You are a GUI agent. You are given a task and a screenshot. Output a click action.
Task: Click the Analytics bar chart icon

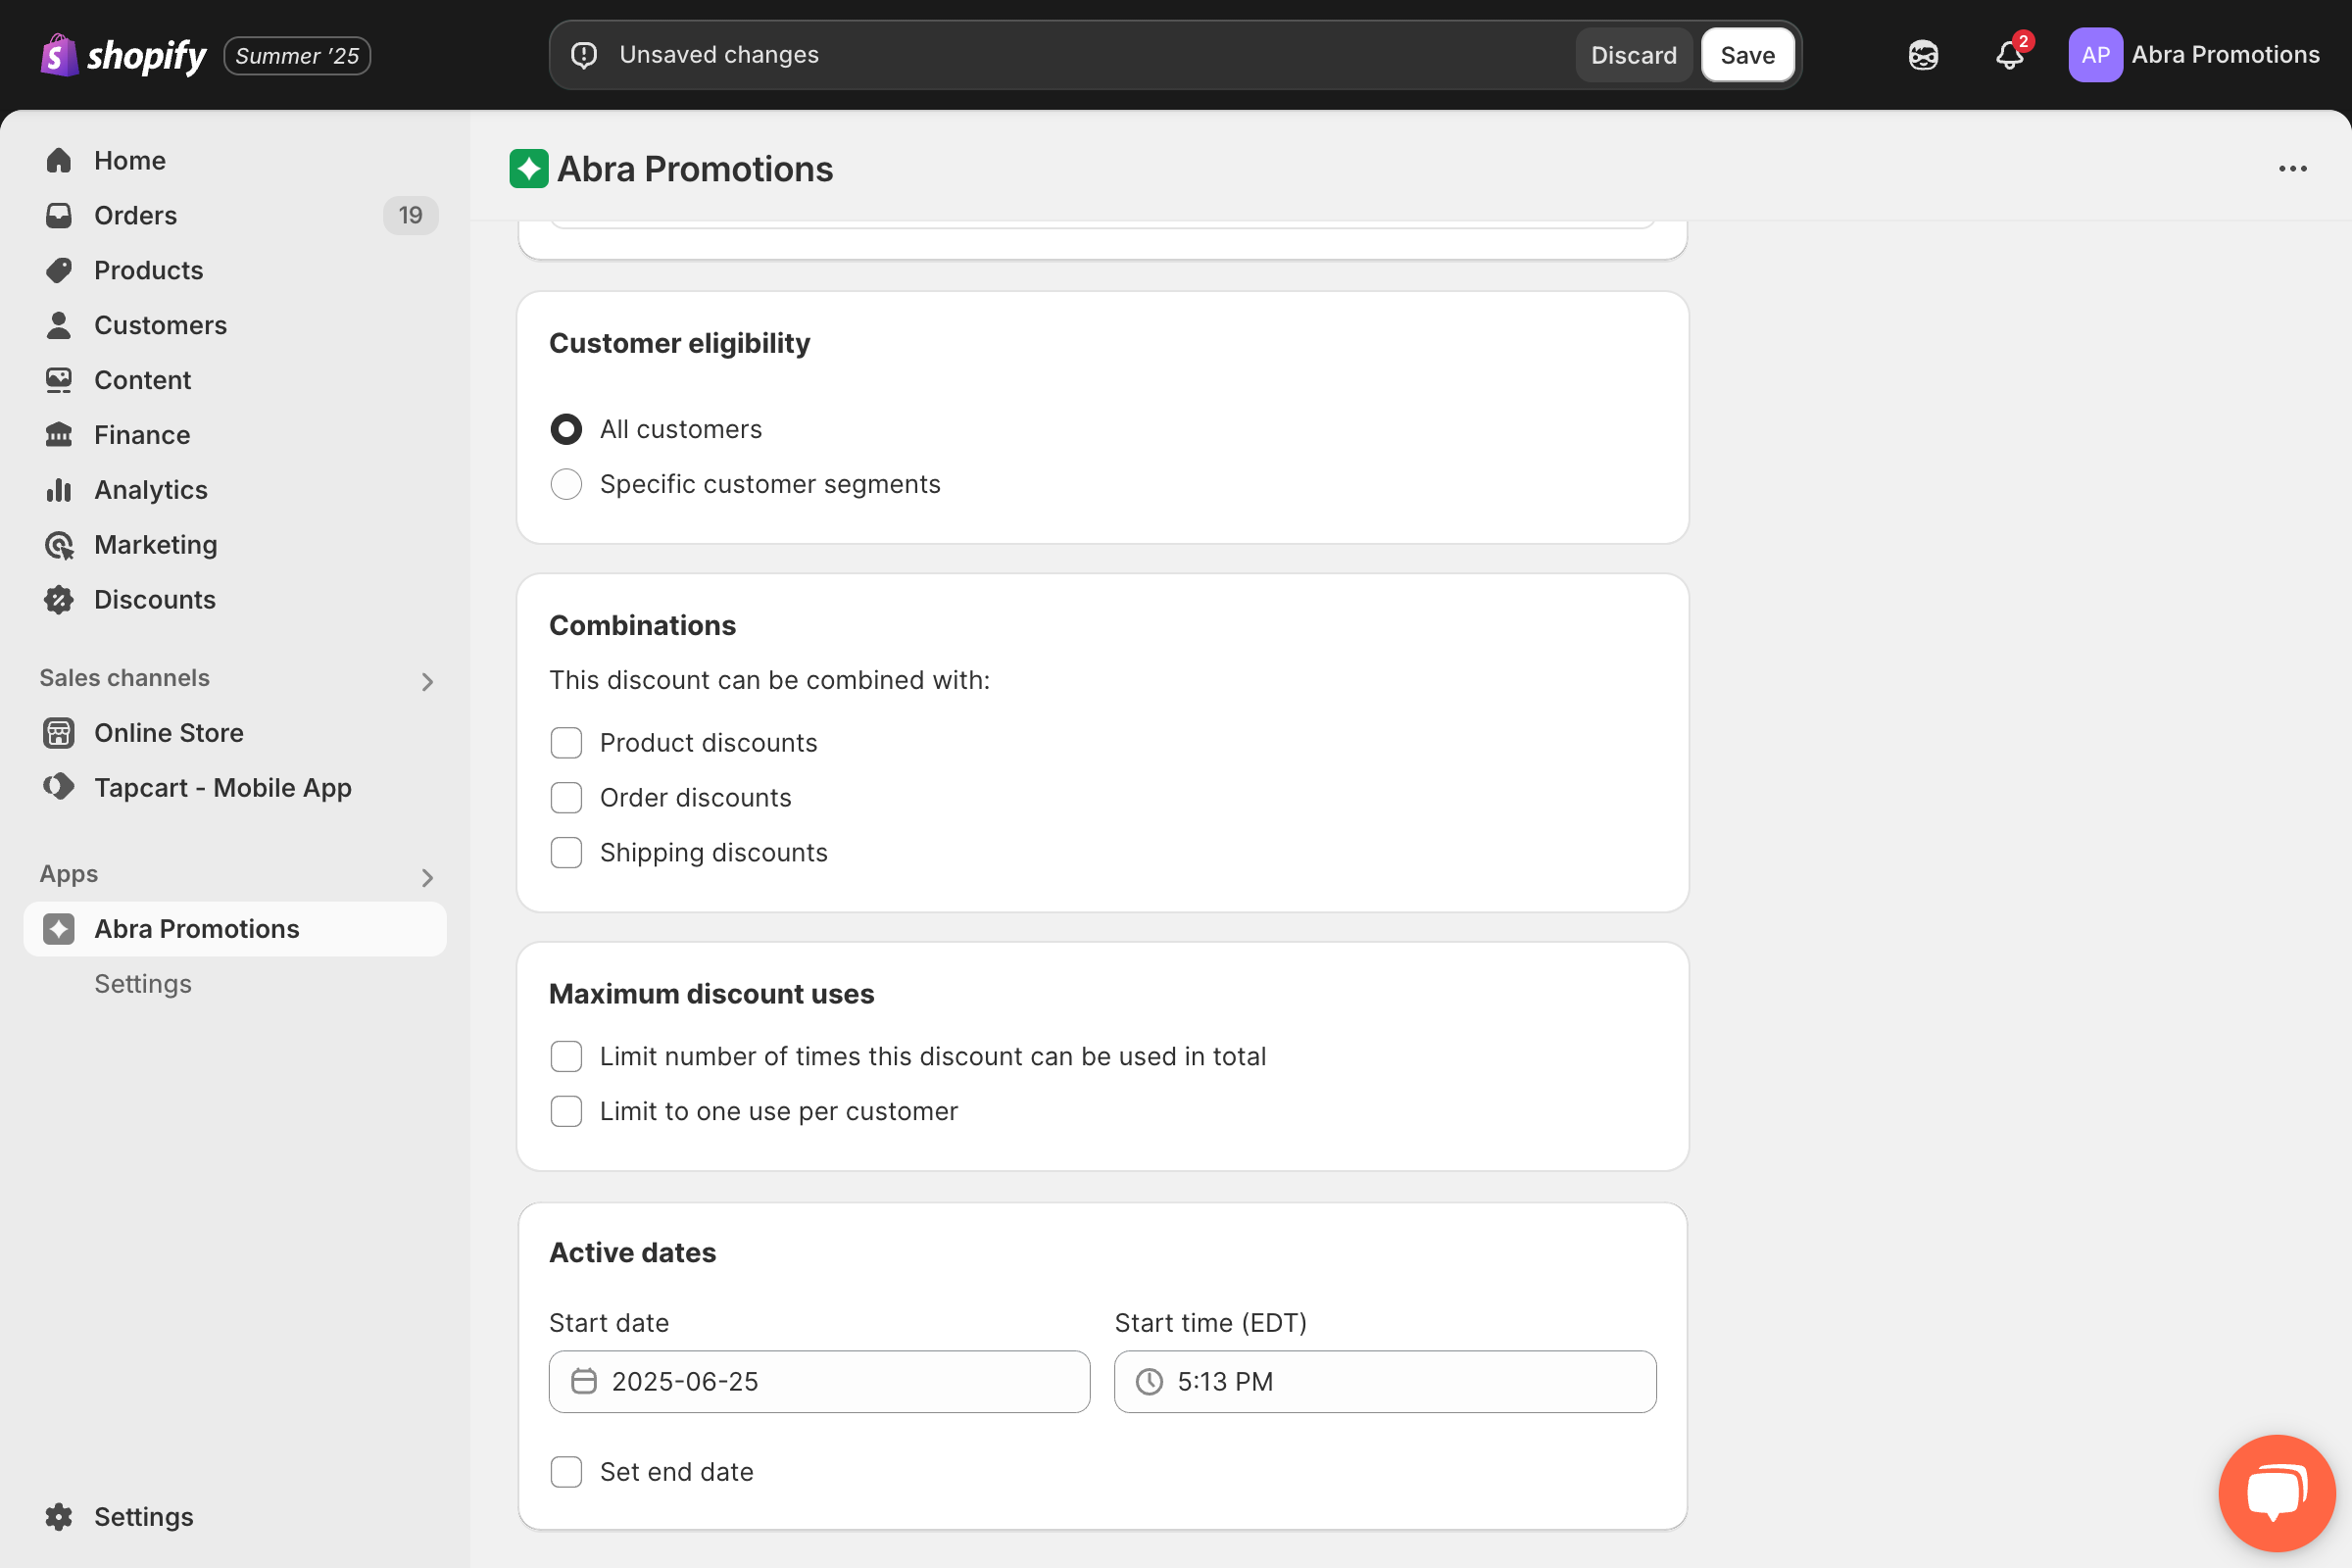point(59,490)
